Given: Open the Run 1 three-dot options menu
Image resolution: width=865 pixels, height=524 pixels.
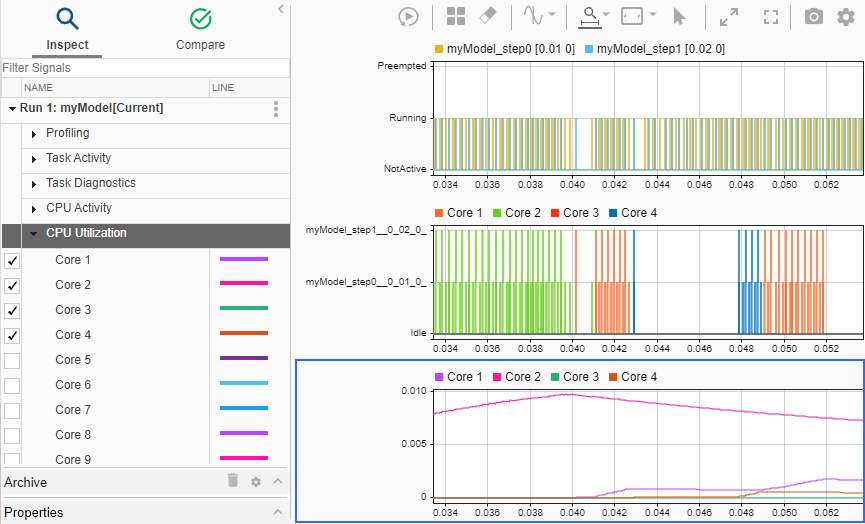Looking at the screenshot, I should [x=276, y=108].
